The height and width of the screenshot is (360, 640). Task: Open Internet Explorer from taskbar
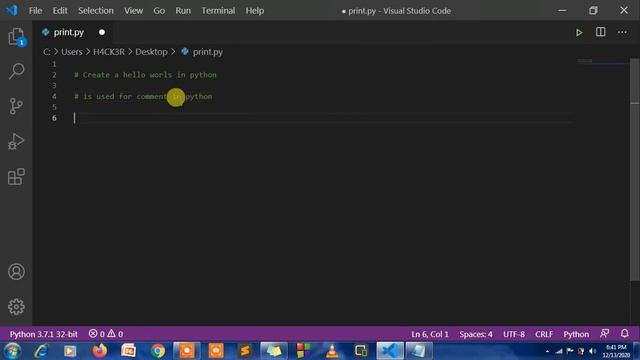41,351
